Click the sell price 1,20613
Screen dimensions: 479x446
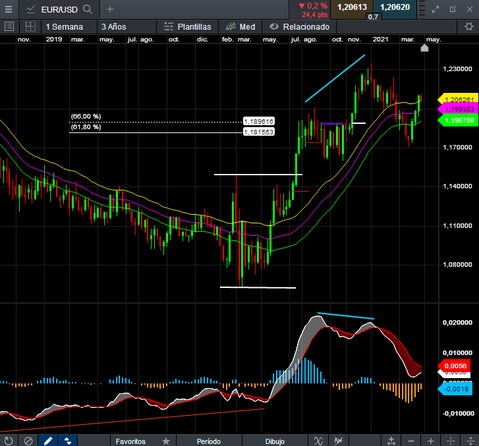point(352,7)
